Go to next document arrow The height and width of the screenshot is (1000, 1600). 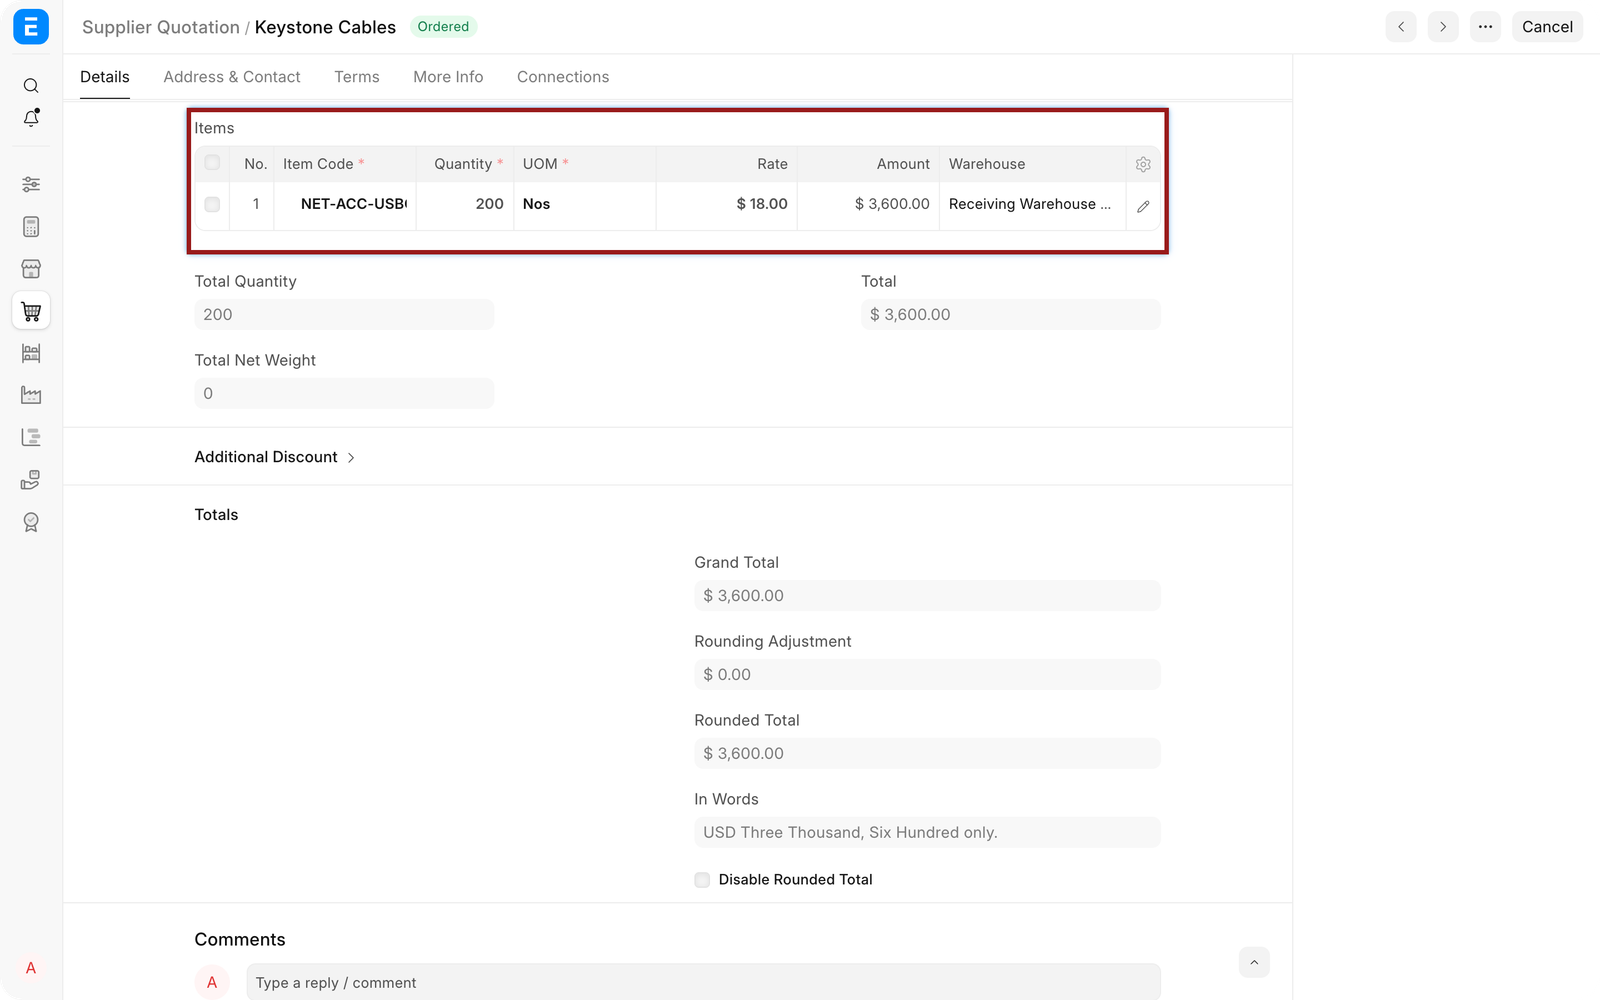click(x=1443, y=27)
